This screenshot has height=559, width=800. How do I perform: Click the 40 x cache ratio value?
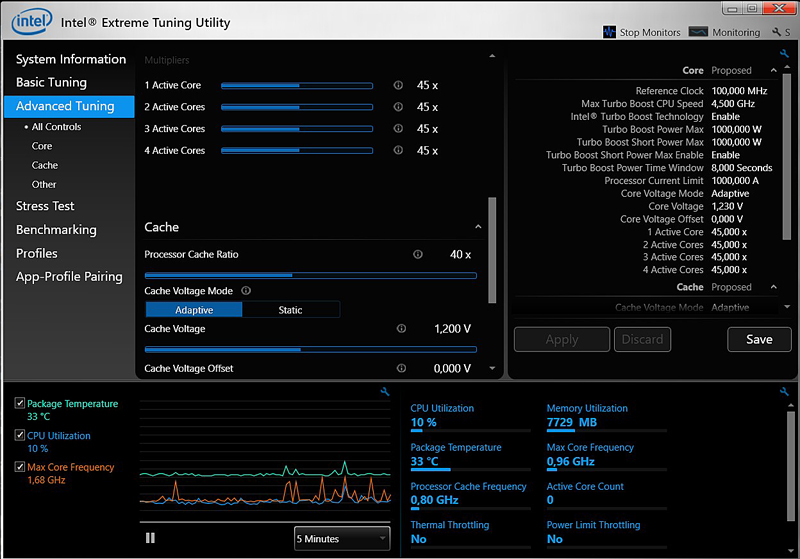[x=460, y=254]
